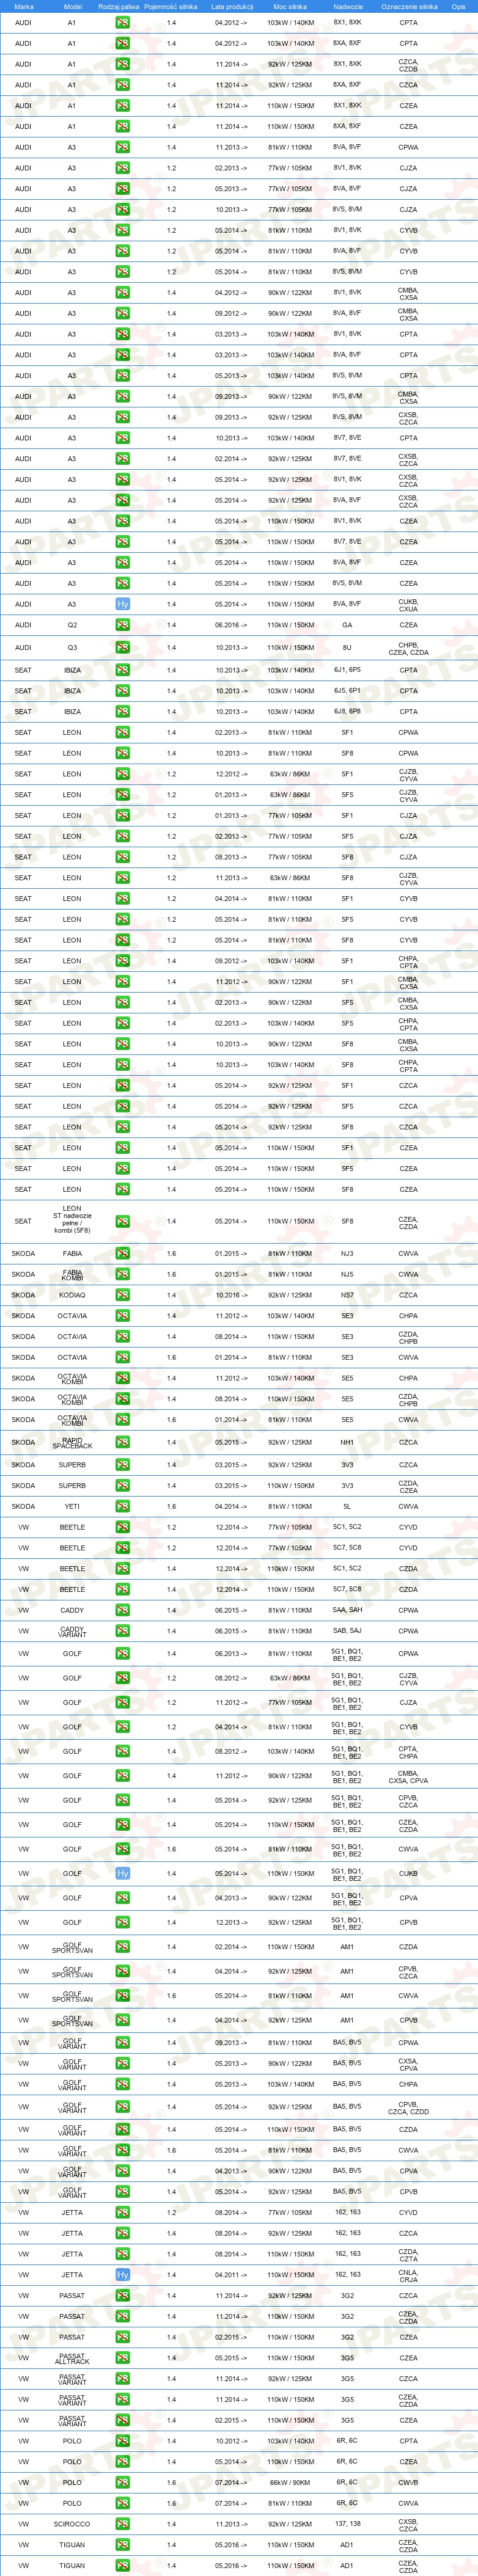Click production date 06.2016 ->
This screenshot has height=2576, width=478.
tap(231, 625)
